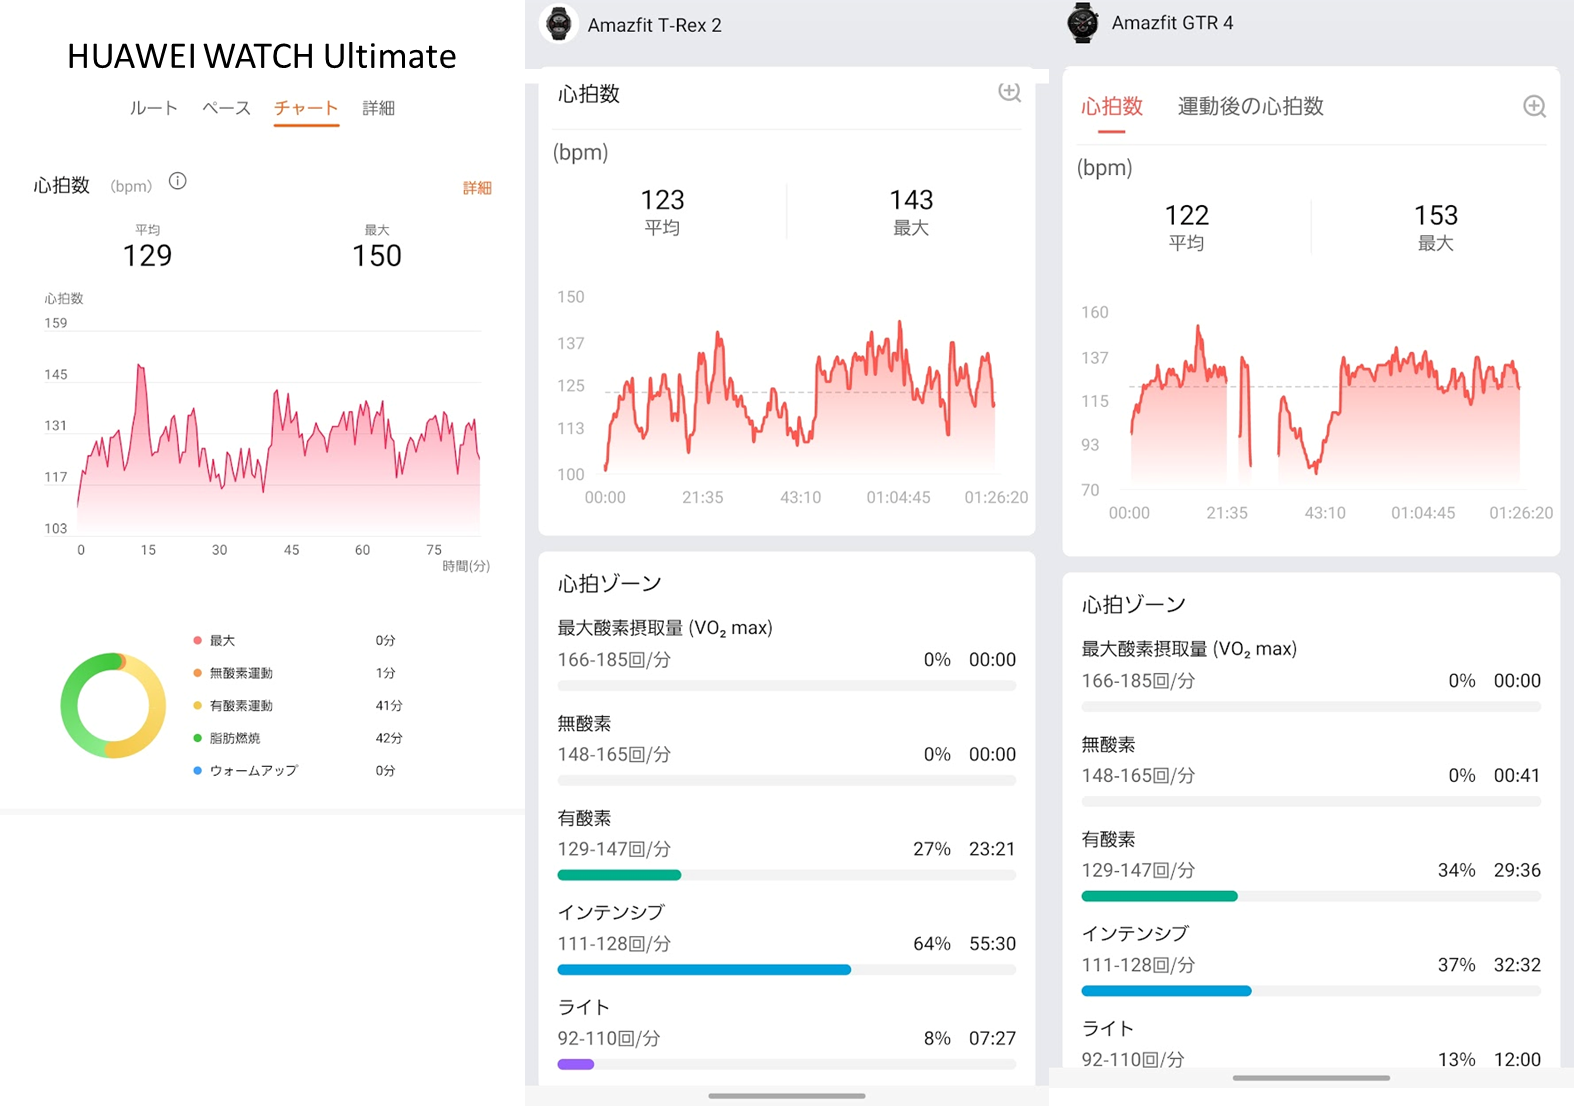1574x1106 pixels.
Task: Tap the 55:30 intensive time in T-Rex 2 panel
Action: coord(992,944)
